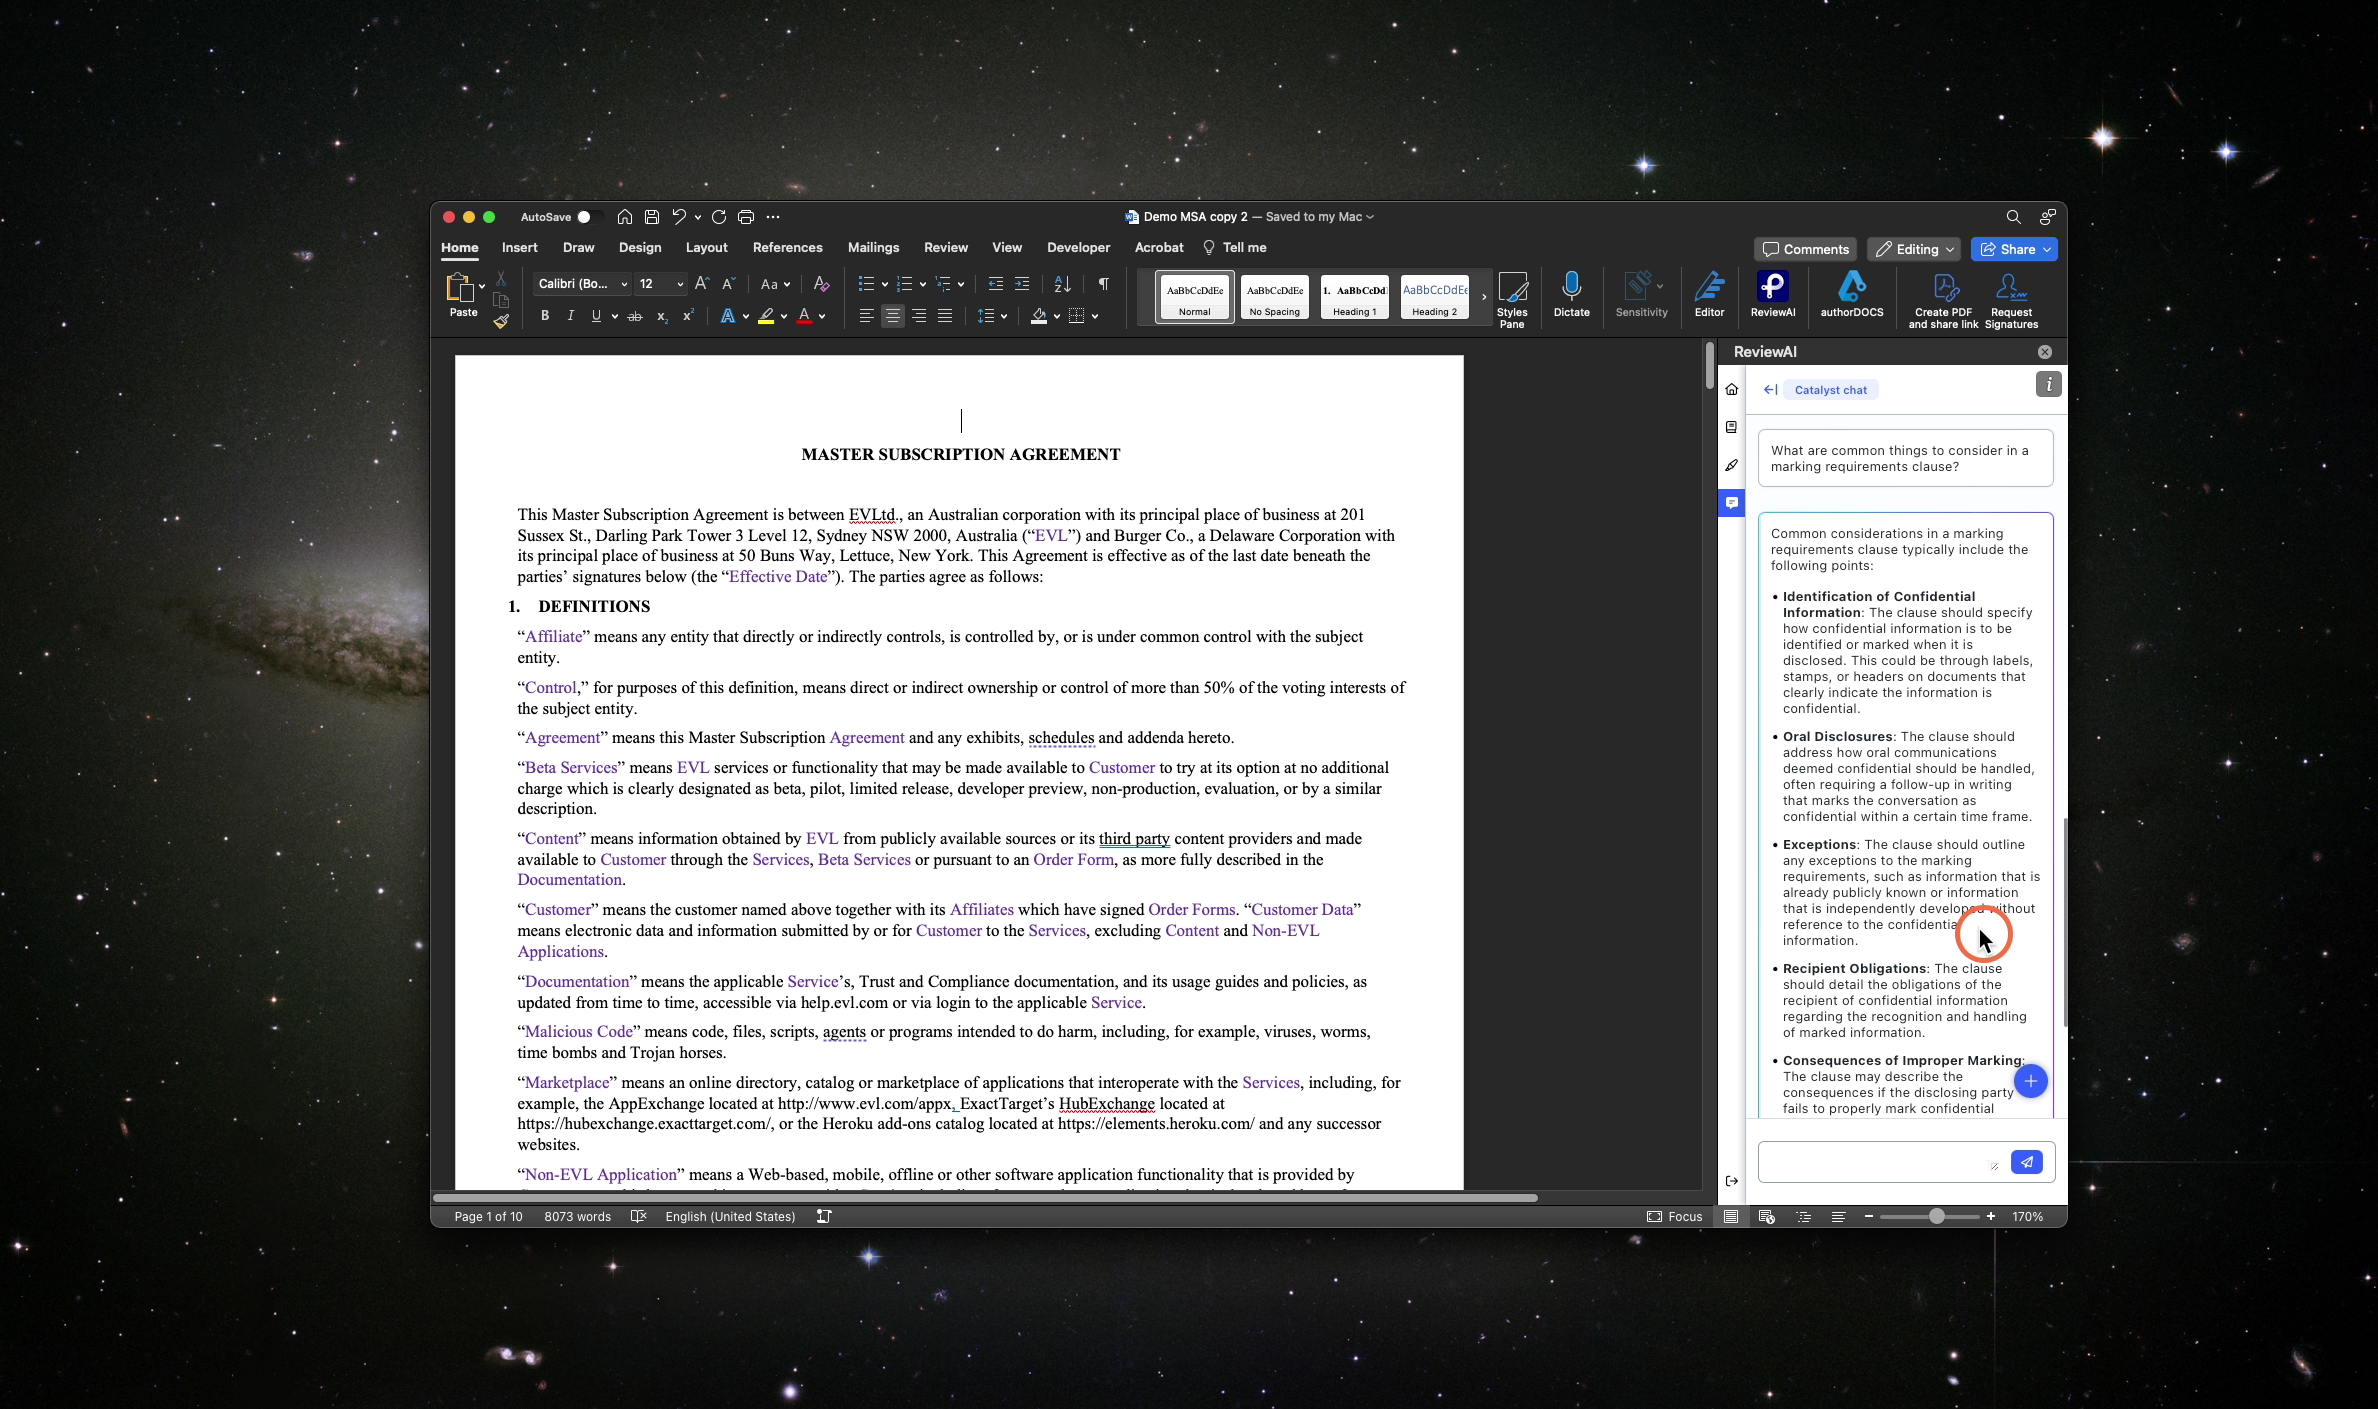Clear all formatting icon
The image size is (2378, 1409).
pos(821,284)
